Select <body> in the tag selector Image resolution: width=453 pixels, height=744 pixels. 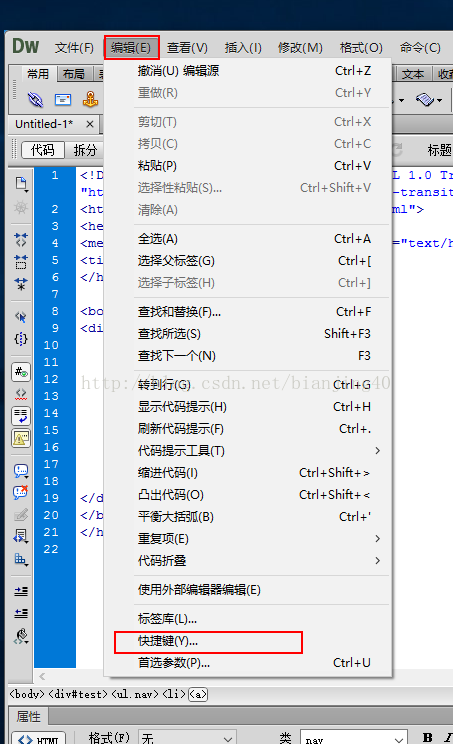click(27, 694)
